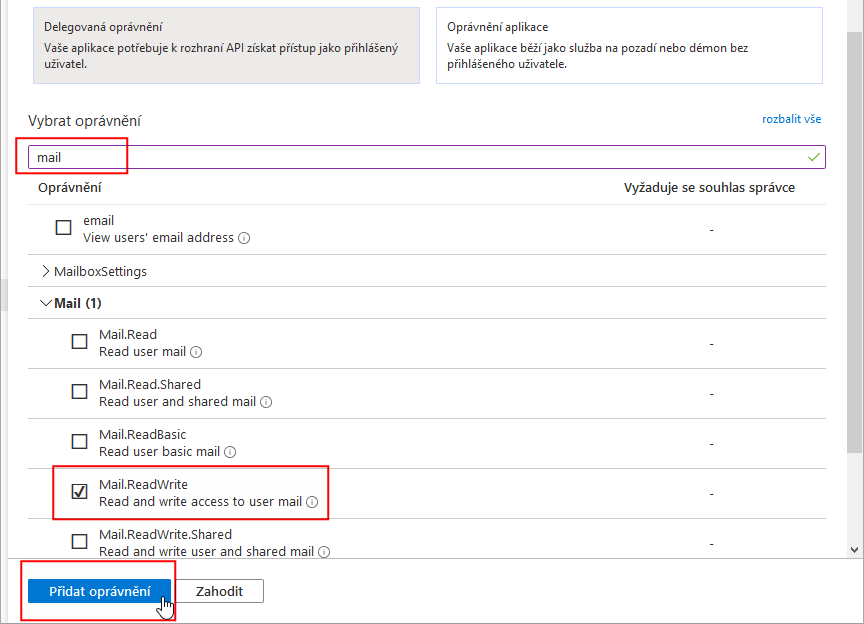Collapse the Mail (1) group

pyautogui.click(x=46, y=303)
